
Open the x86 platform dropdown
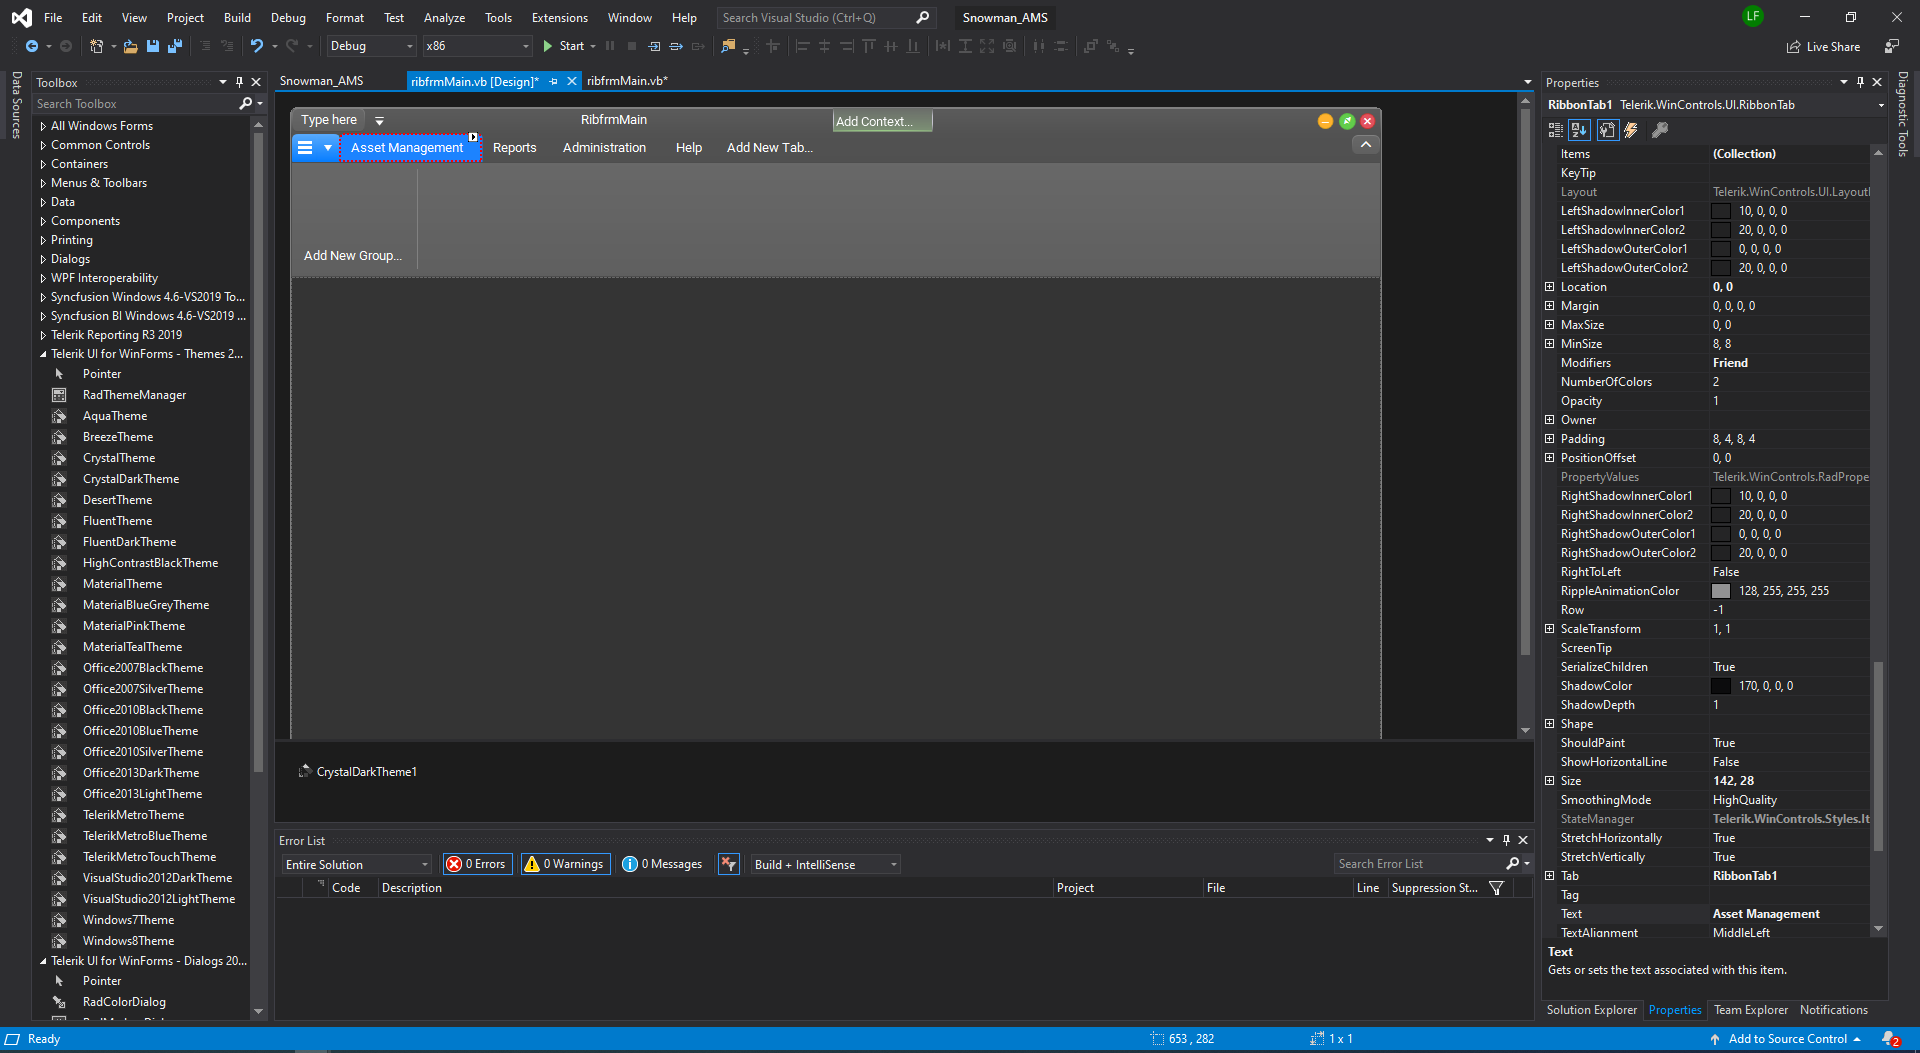pos(477,46)
